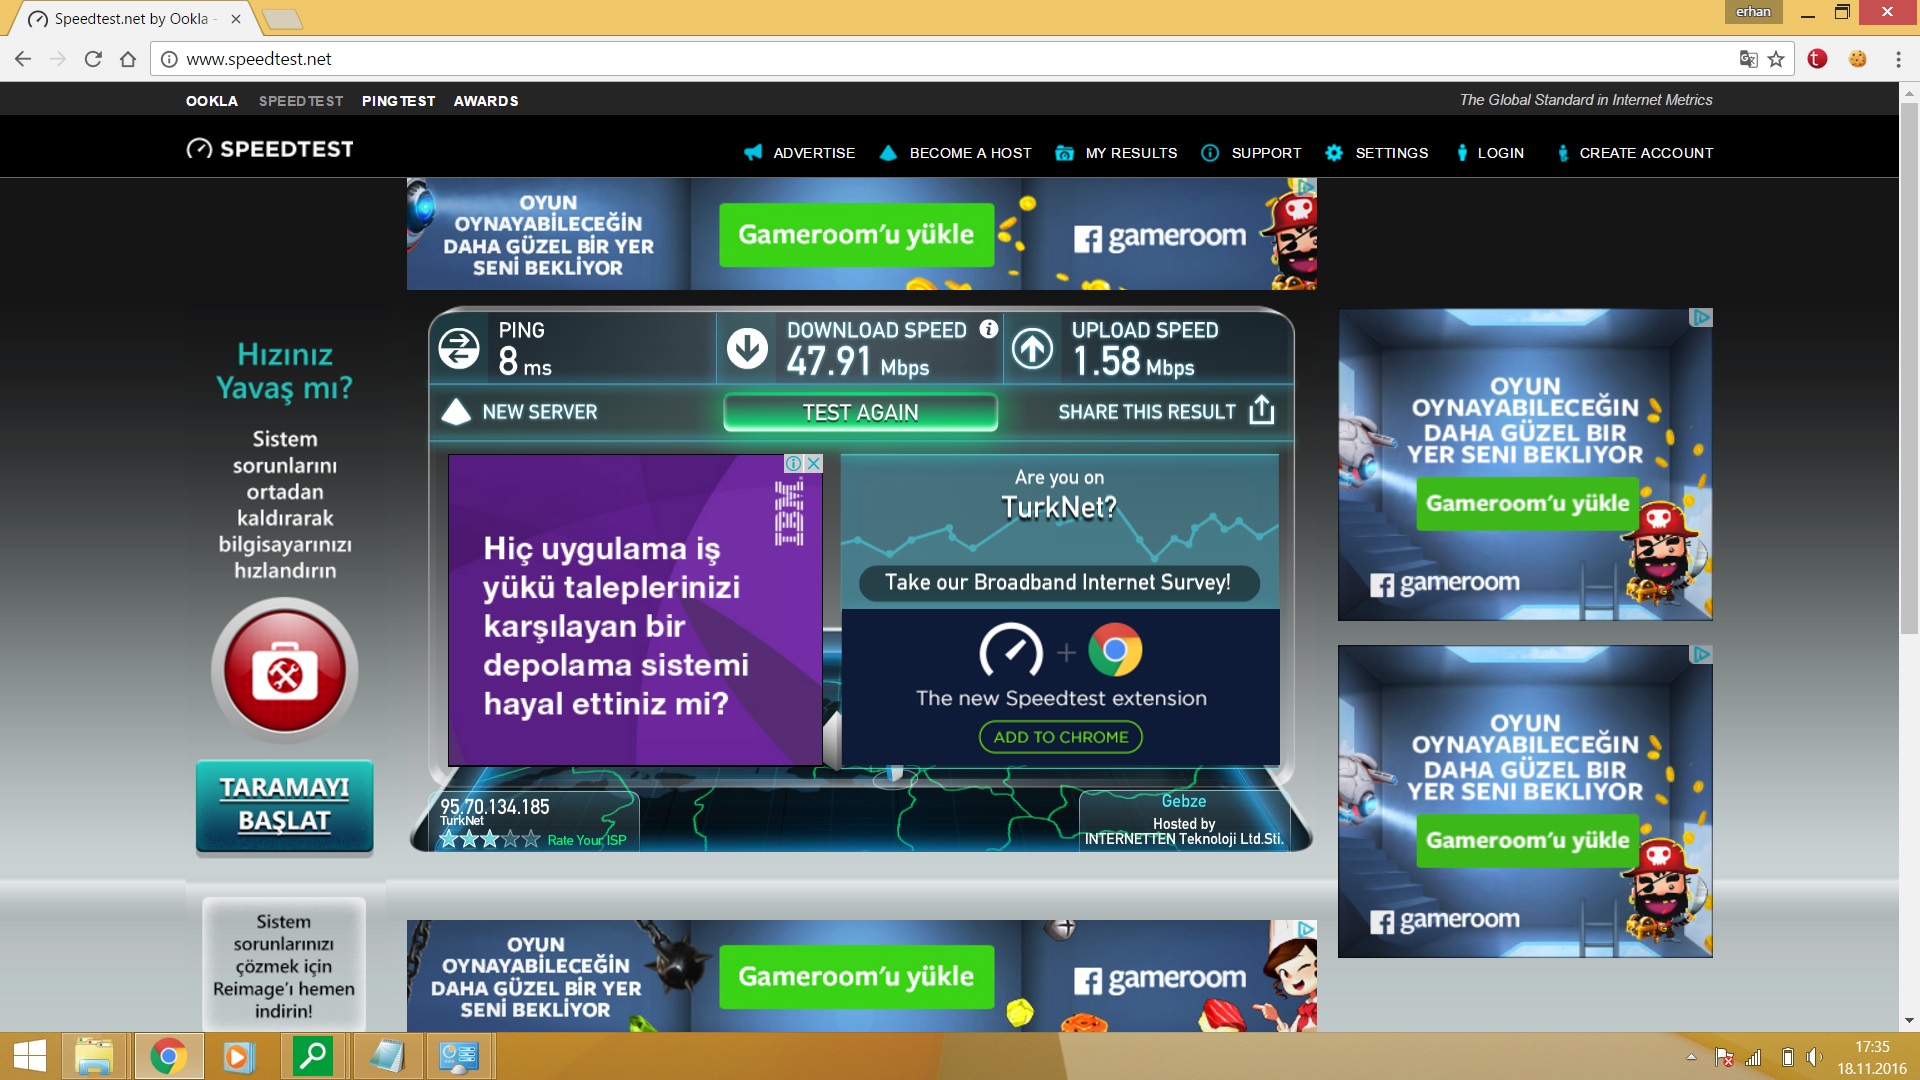Click the Gebze server location
This screenshot has height=1080, width=1920.
[x=1184, y=801]
